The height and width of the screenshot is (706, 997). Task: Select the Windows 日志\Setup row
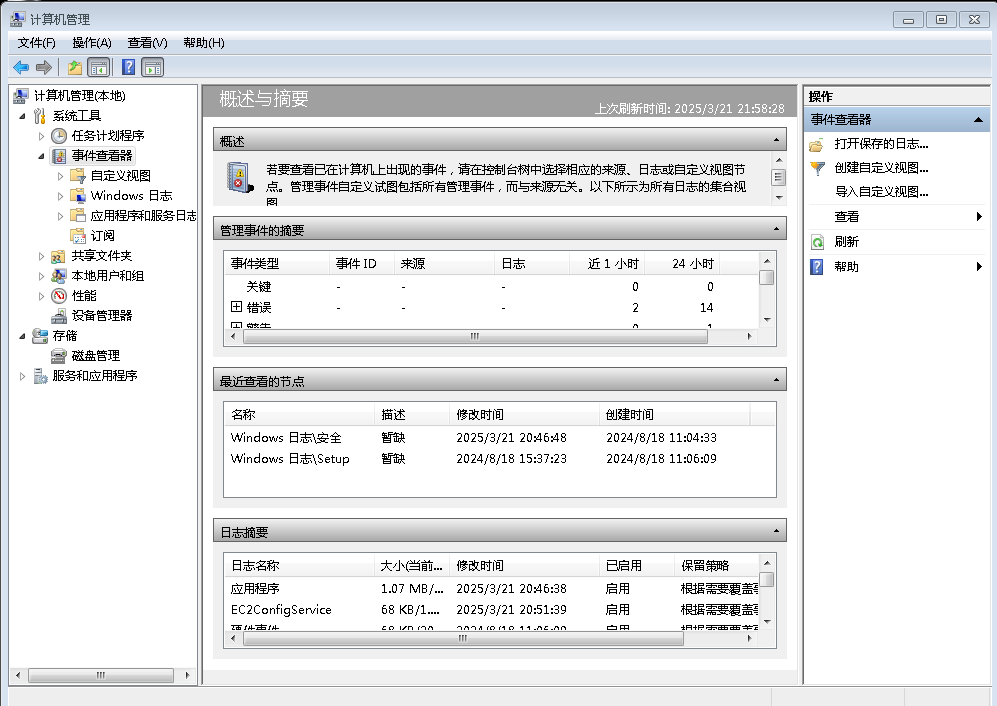(x=500, y=459)
